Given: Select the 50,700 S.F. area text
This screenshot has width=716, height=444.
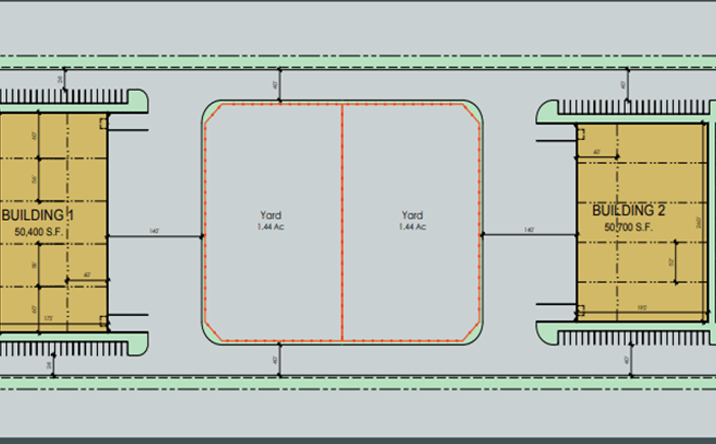Looking at the screenshot, I should (628, 227).
